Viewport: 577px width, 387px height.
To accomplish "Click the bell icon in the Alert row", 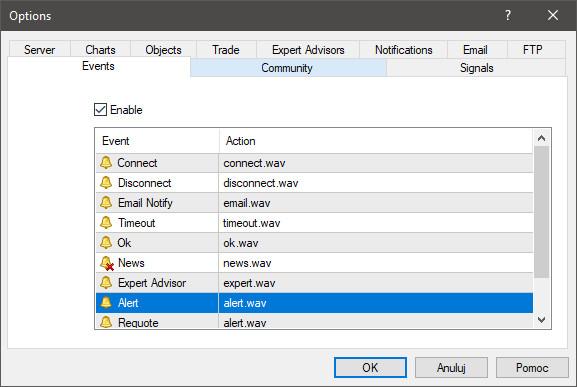I will (106, 302).
